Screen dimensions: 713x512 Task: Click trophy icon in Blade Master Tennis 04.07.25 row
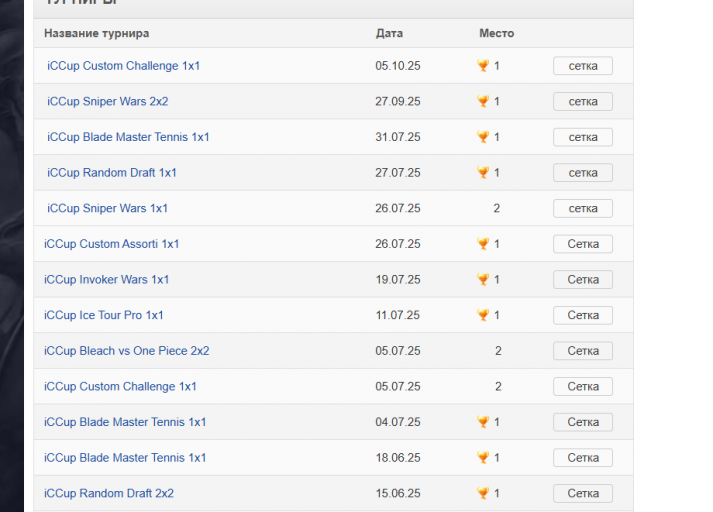pyautogui.click(x=483, y=422)
